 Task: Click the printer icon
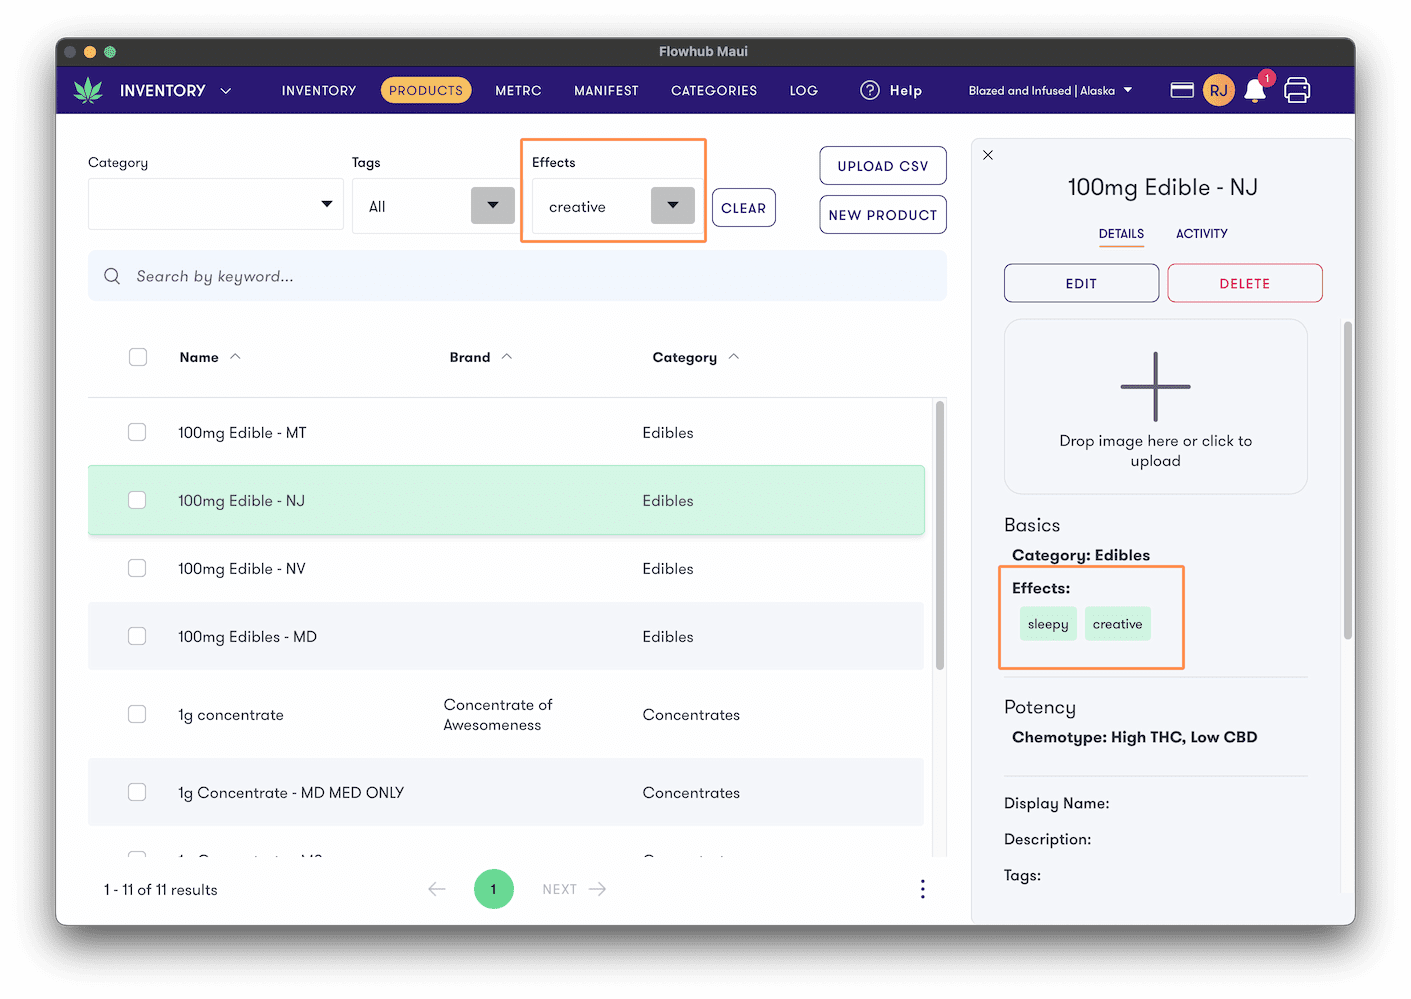pyautogui.click(x=1297, y=90)
